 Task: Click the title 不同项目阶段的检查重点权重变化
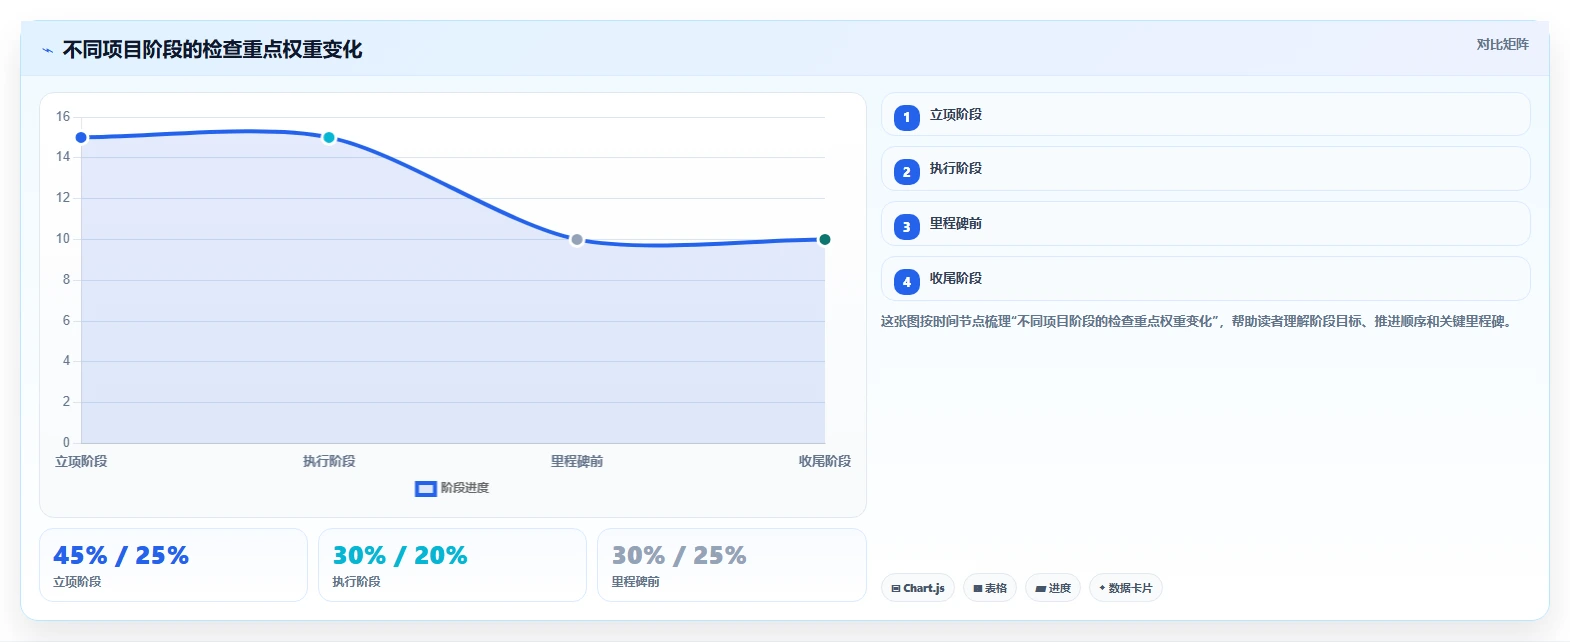(x=213, y=50)
